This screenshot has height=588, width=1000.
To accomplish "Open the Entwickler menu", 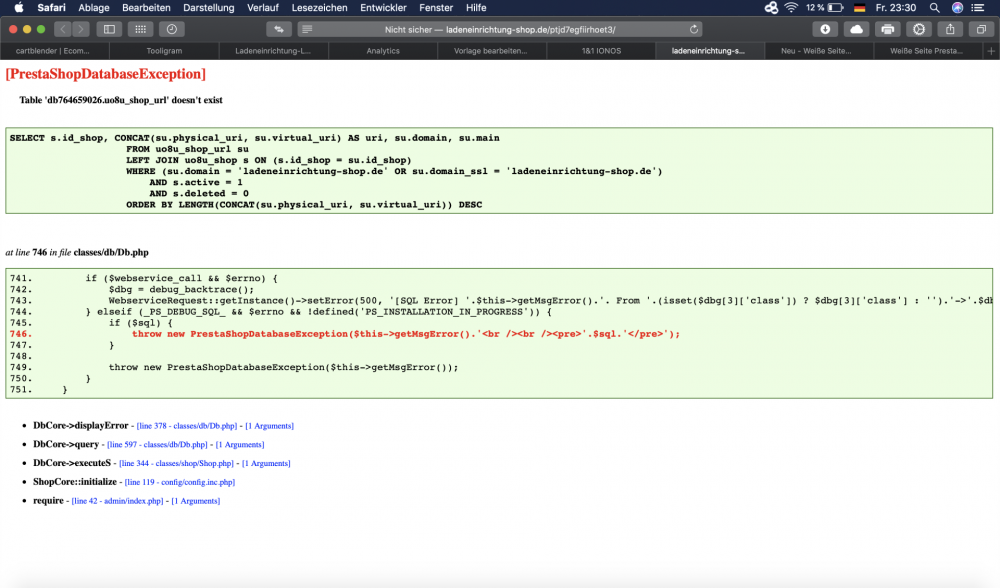I will pyautogui.click(x=383, y=7).
